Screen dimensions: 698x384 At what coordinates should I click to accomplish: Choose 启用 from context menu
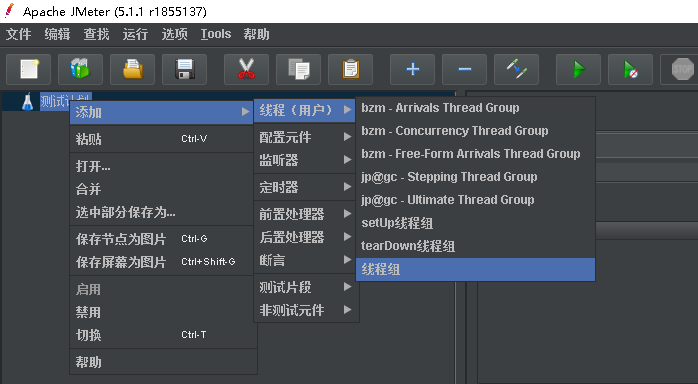coord(162,290)
